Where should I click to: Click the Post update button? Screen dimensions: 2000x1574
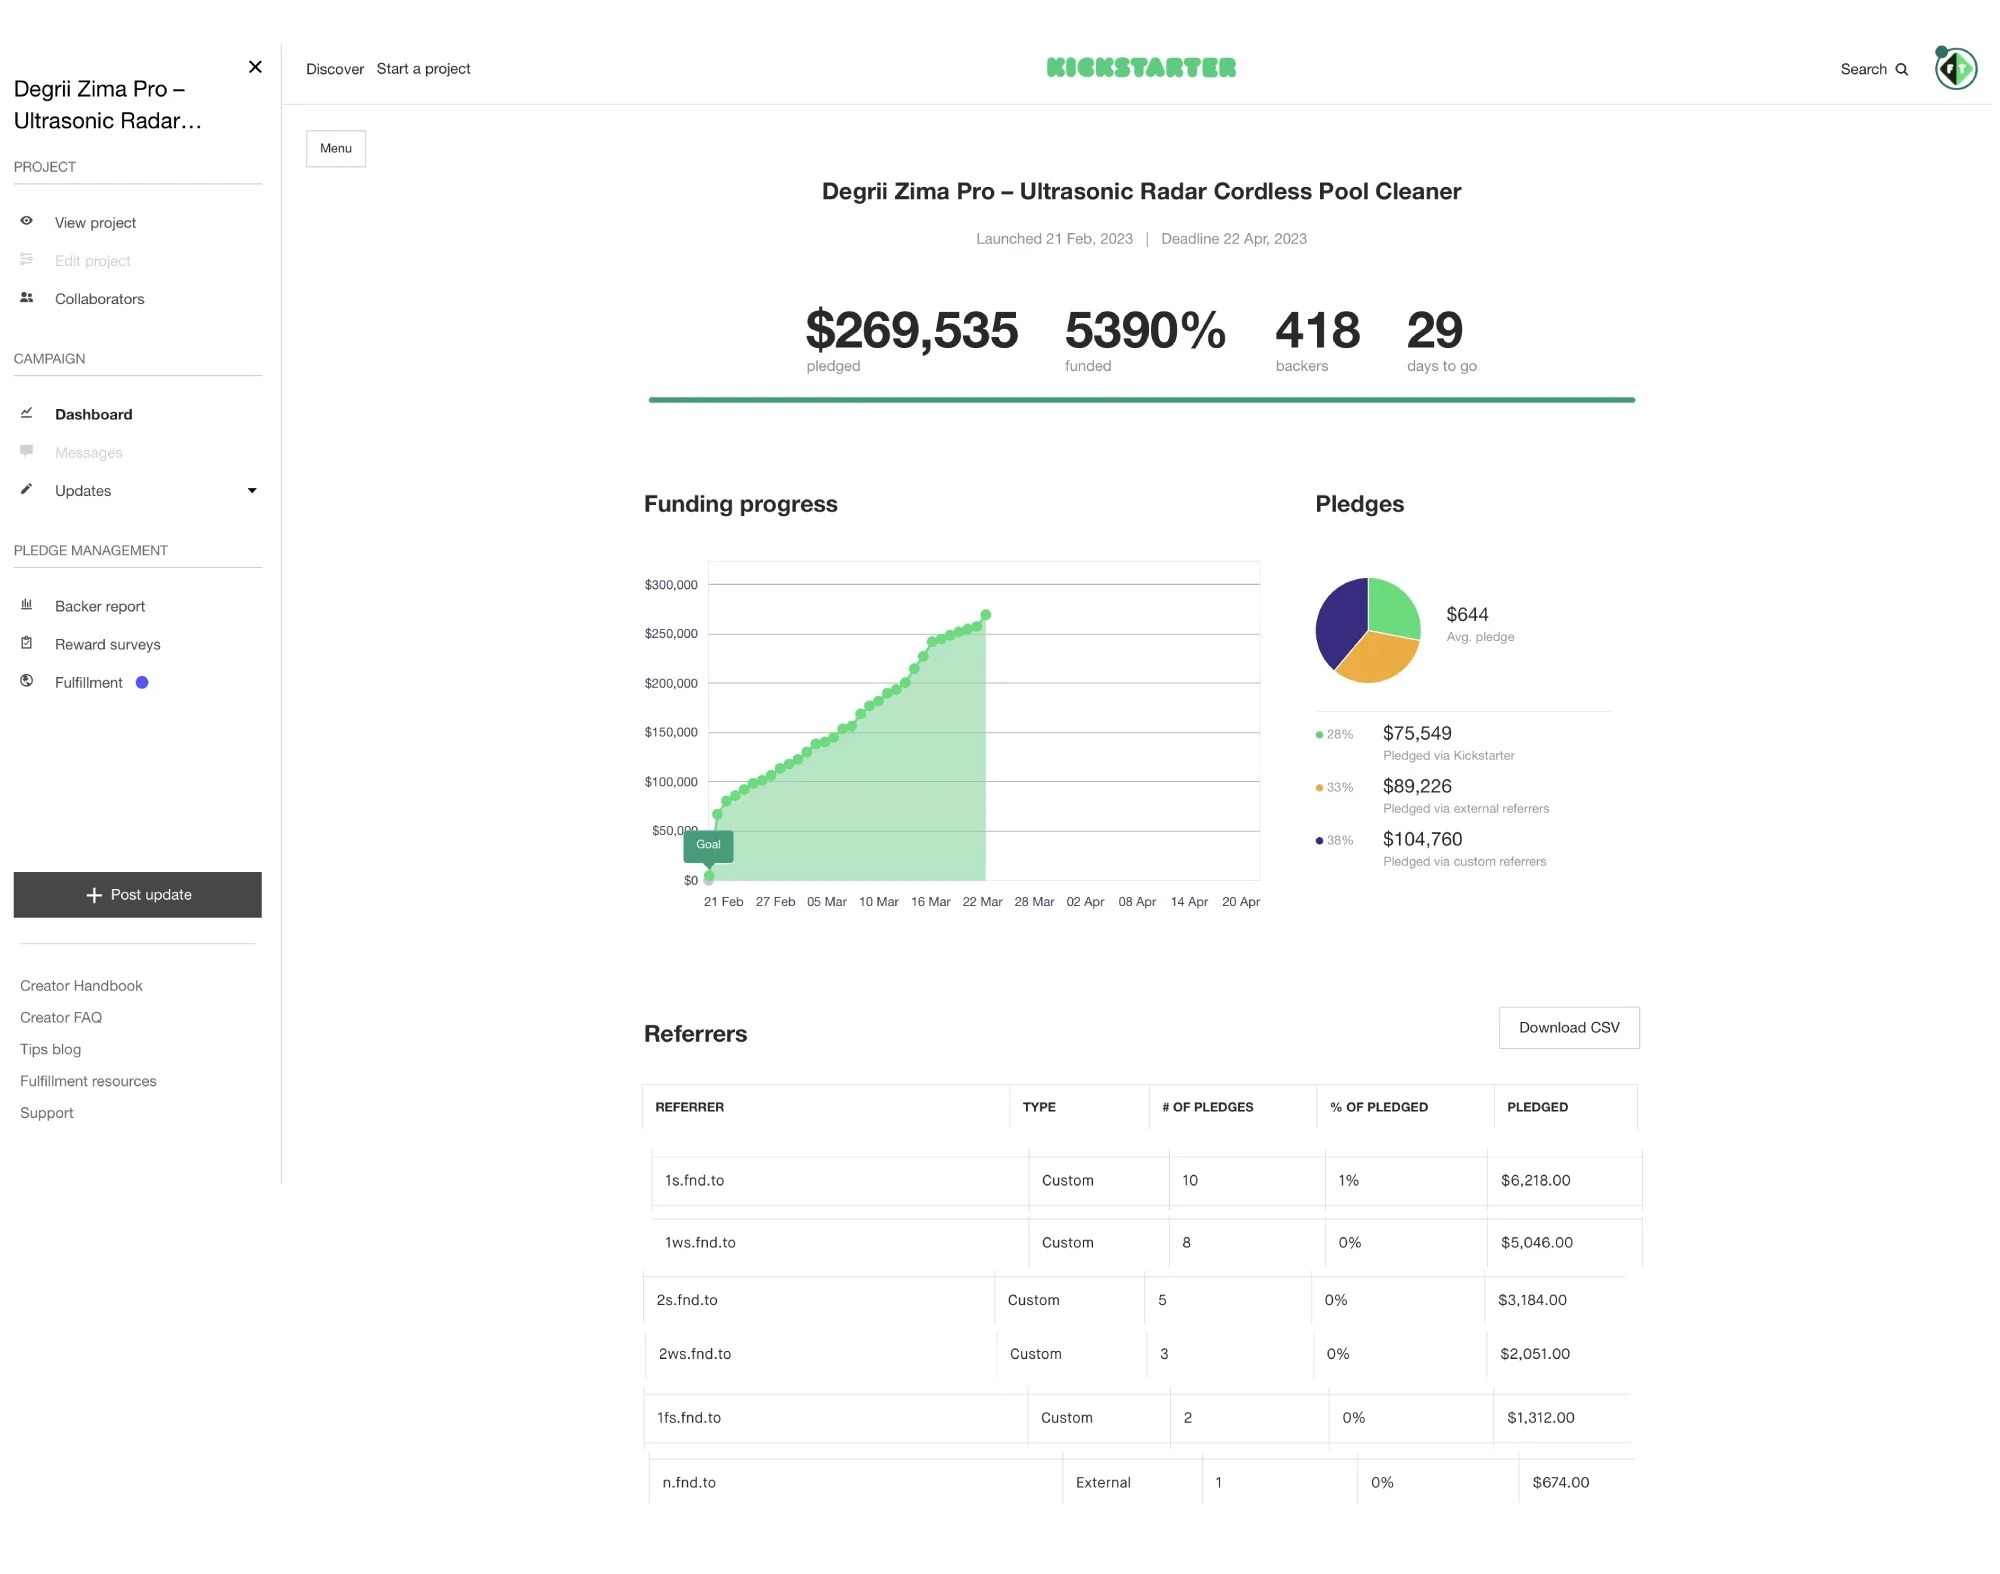(137, 895)
